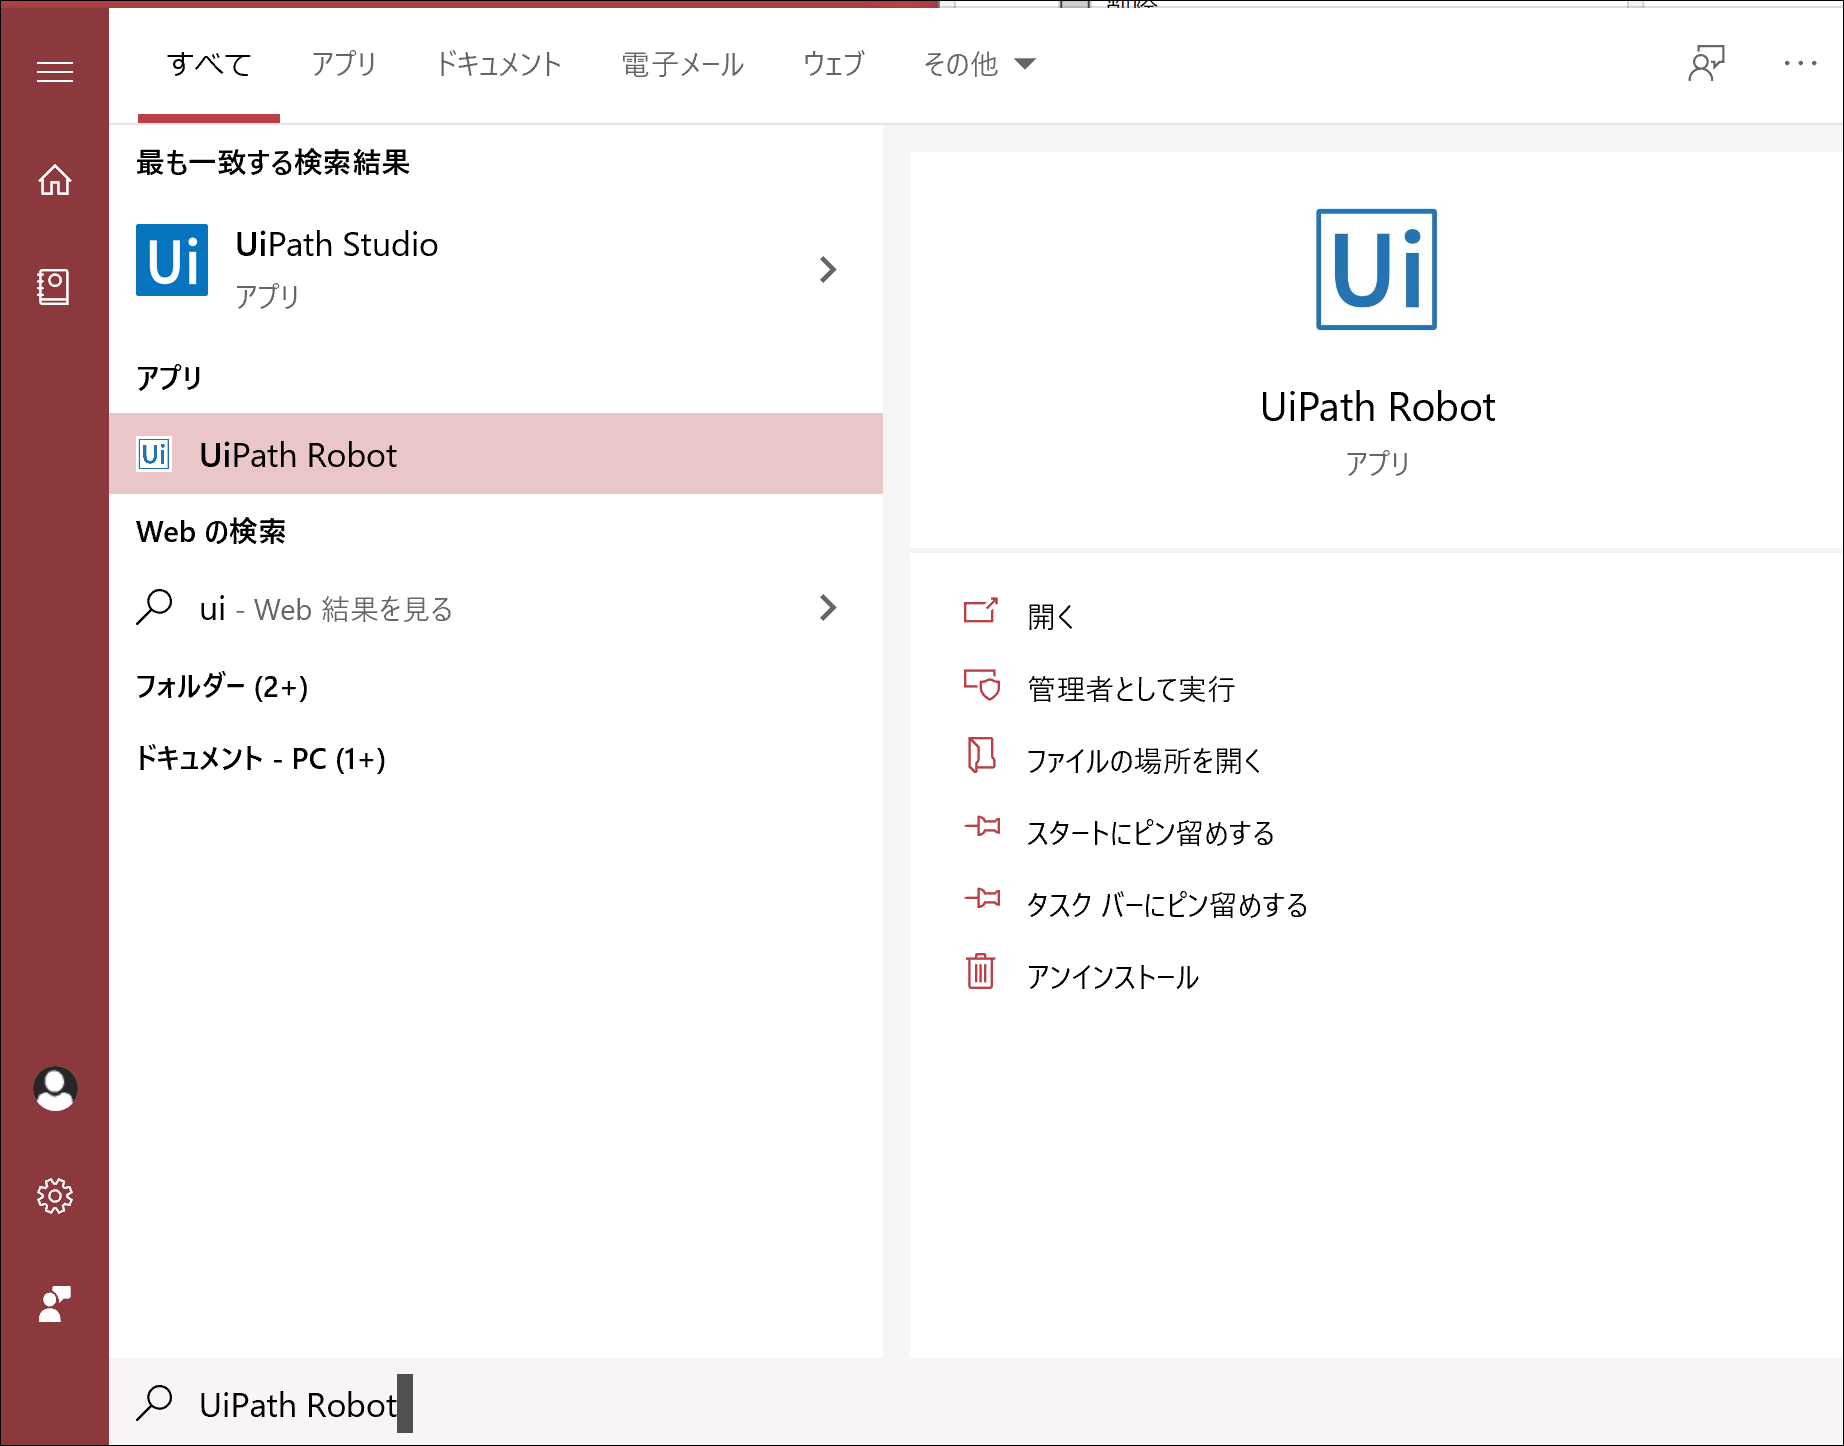Click the UiPath Robot search input field
Screen dimensions: 1844x1446
[976, 1403]
